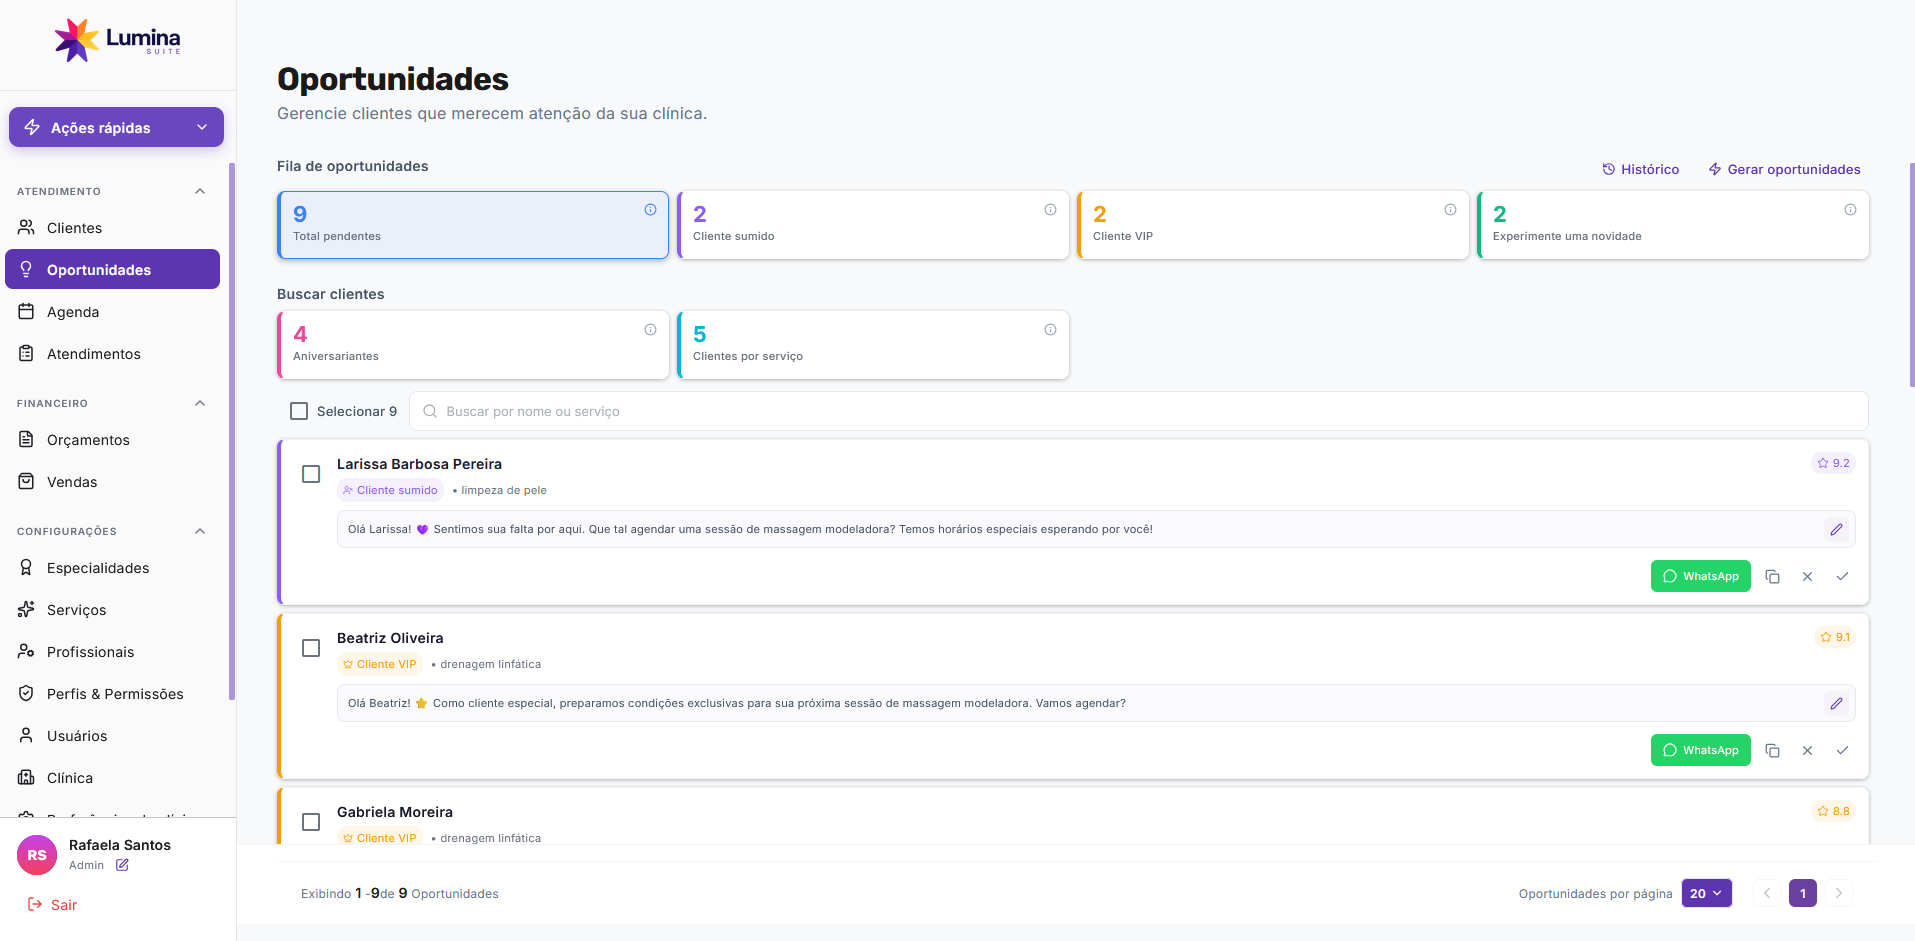Mark Beatriz's opportunity as done
1915x941 pixels.
(x=1842, y=750)
